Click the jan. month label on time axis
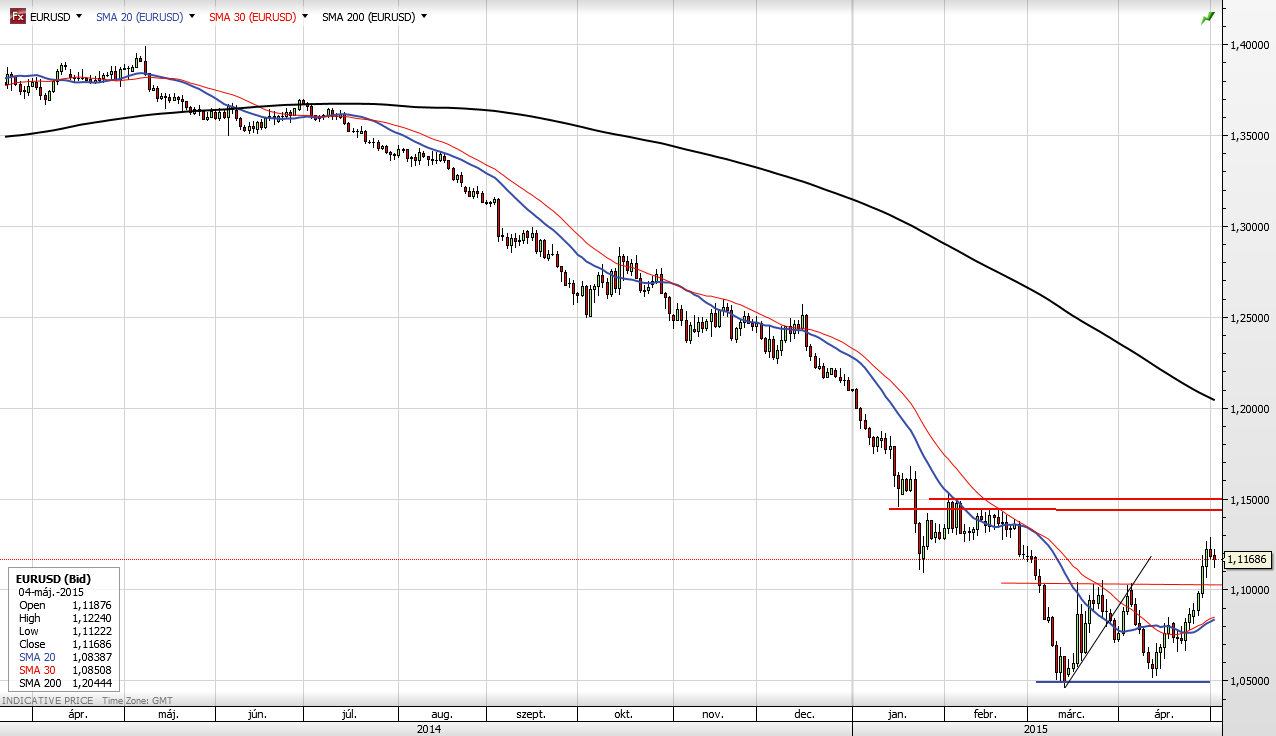The height and width of the screenshot is (736, 1276). [897, 715]
